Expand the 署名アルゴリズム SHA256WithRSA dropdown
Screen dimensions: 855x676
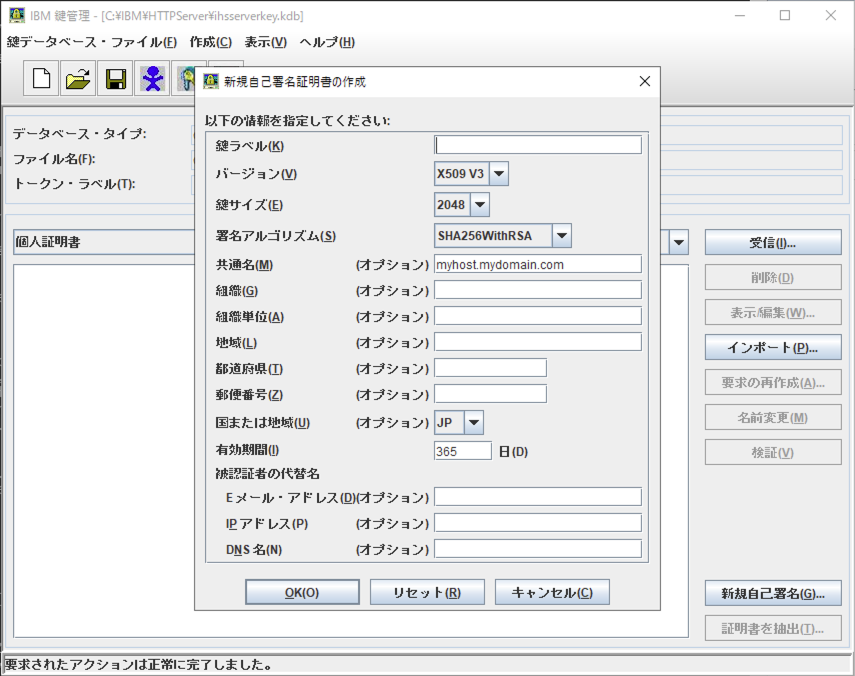click(562, 236)
